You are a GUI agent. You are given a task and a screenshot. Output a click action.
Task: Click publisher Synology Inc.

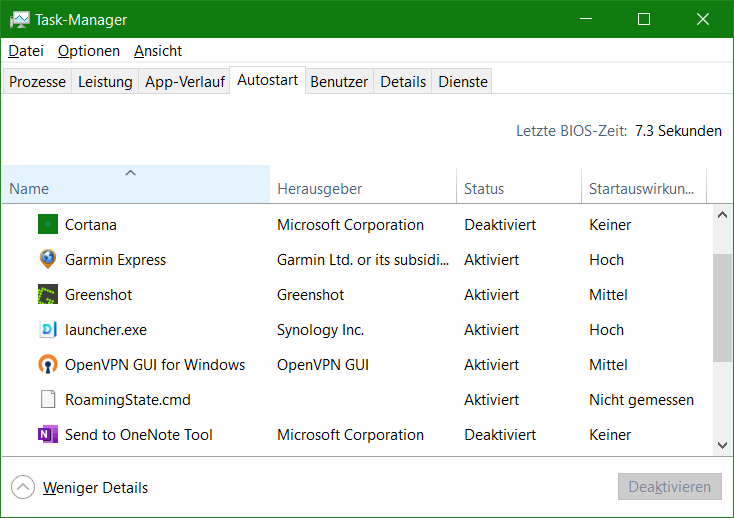coord(320,330)
